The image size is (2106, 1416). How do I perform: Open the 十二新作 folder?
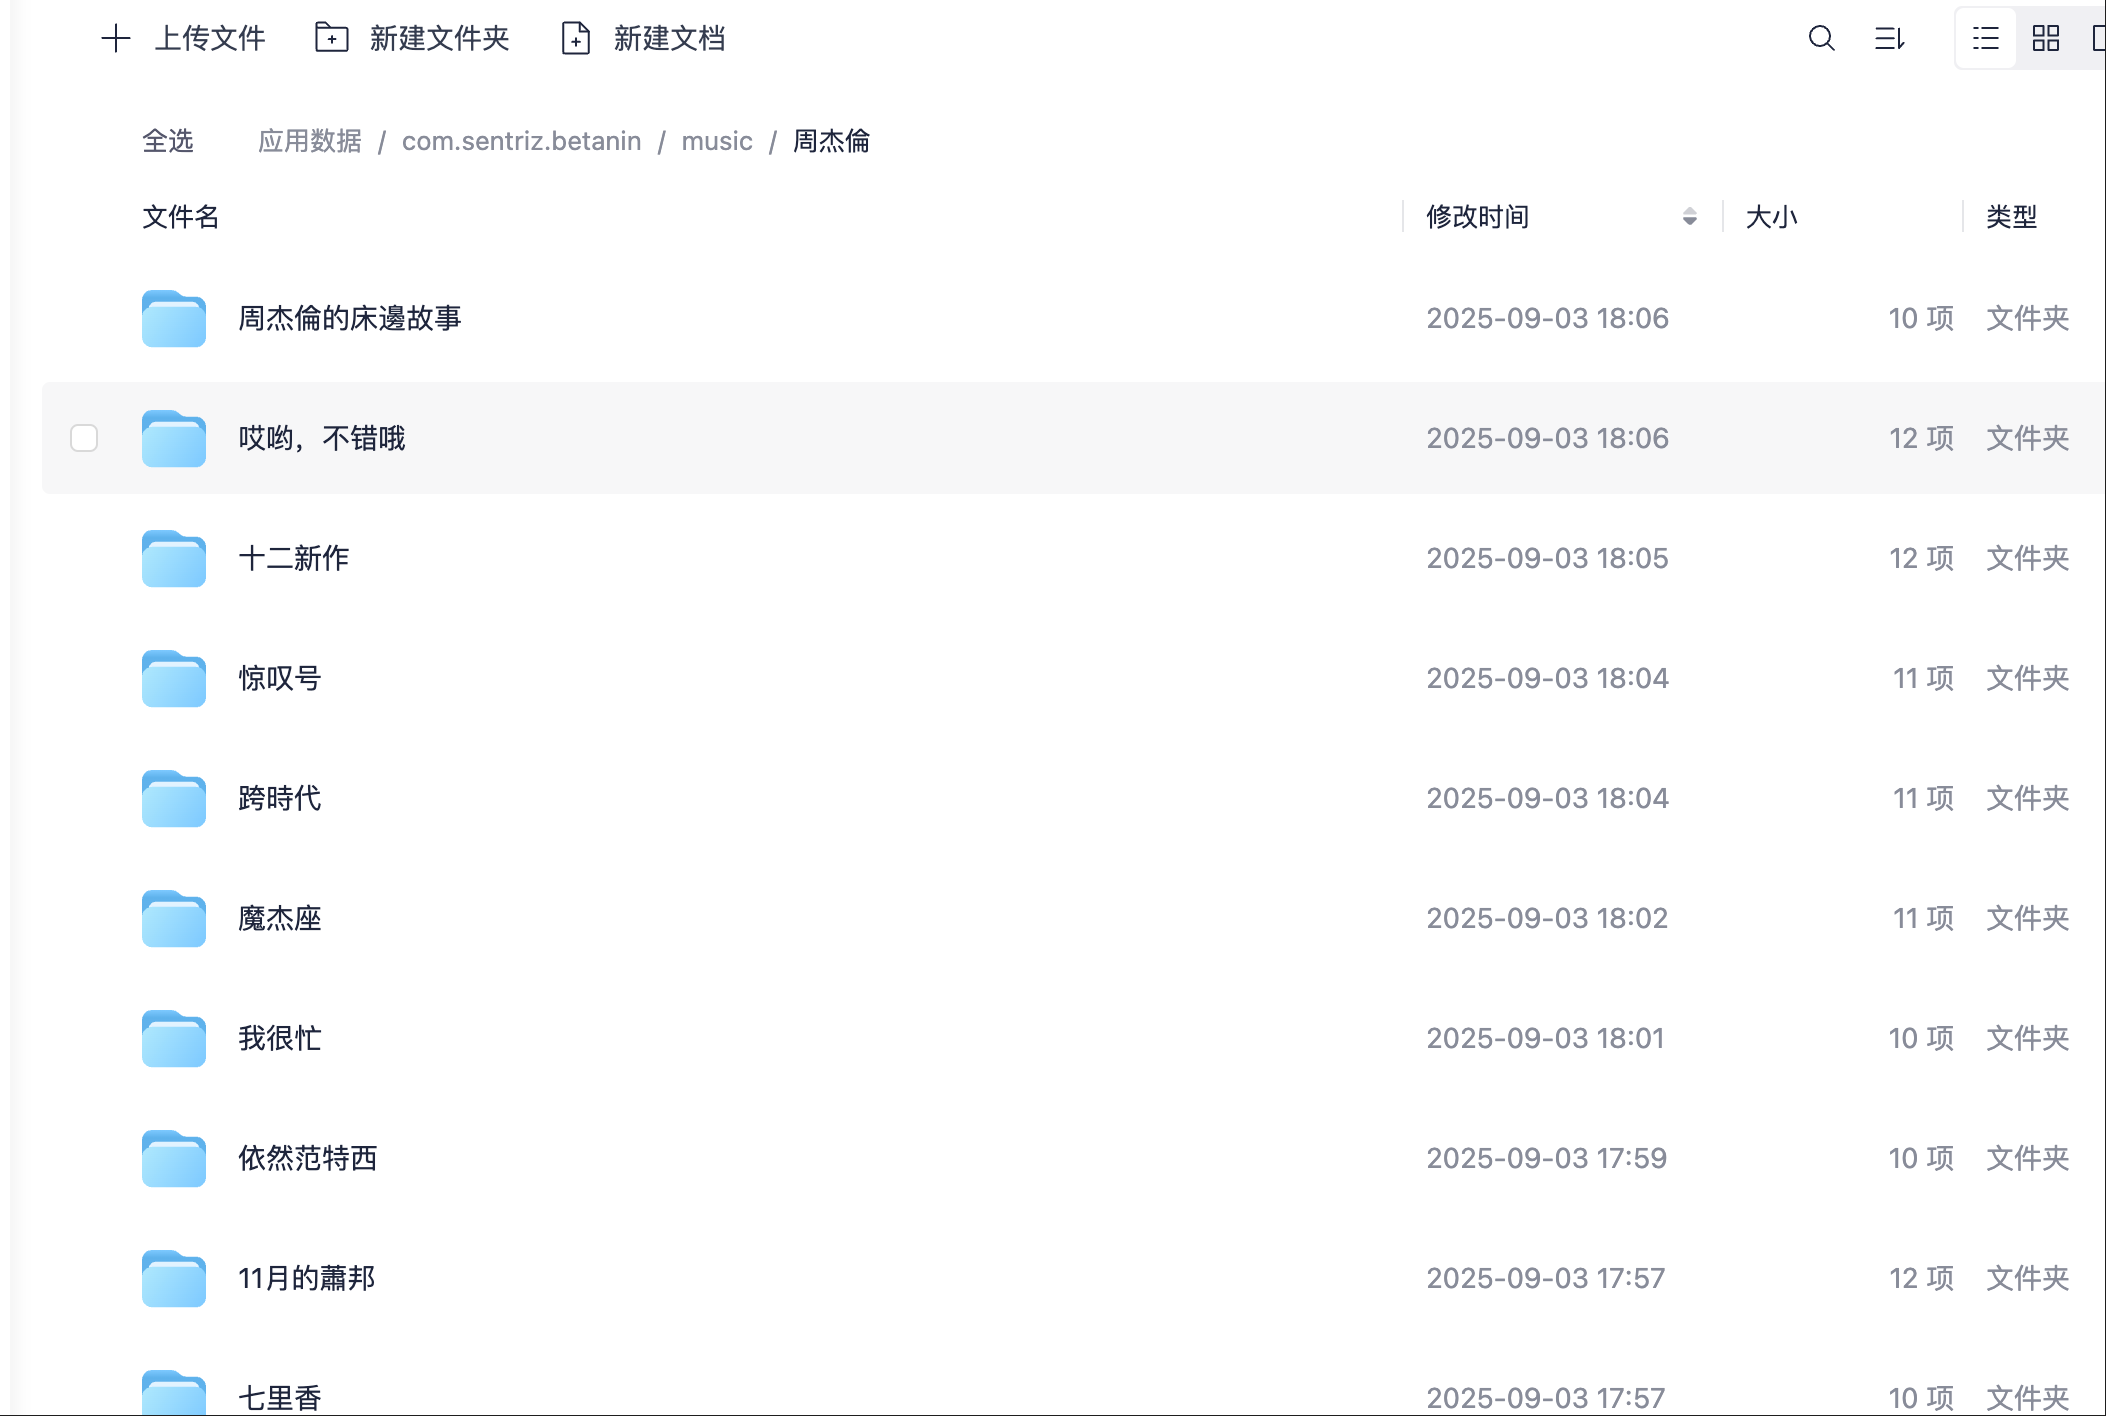point(293,558)
